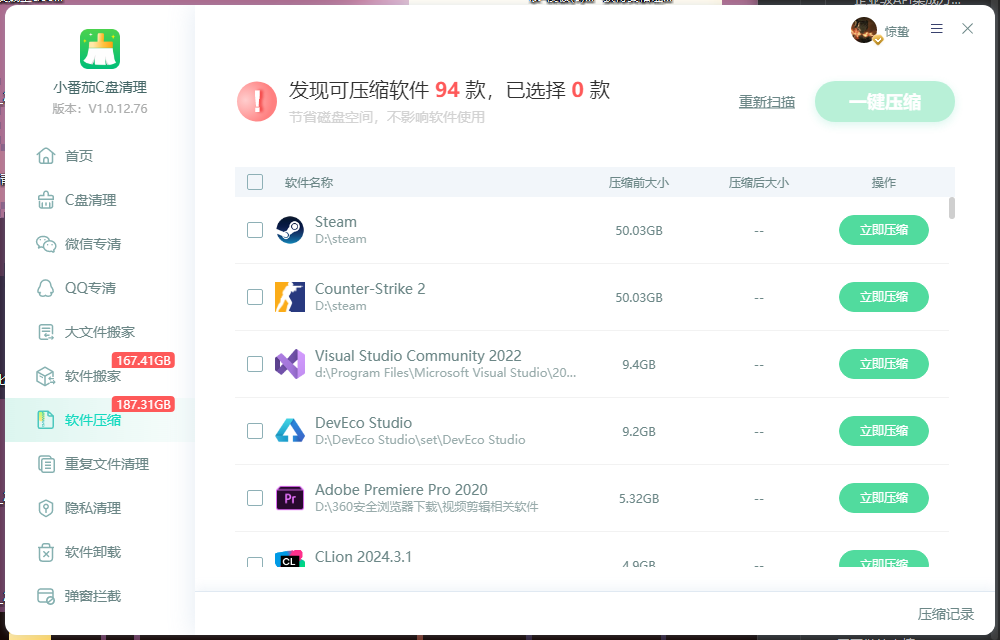Viewport: 1000px width, 640px height.
Task: Click the CLion app icon
Action: coord(290,558)
